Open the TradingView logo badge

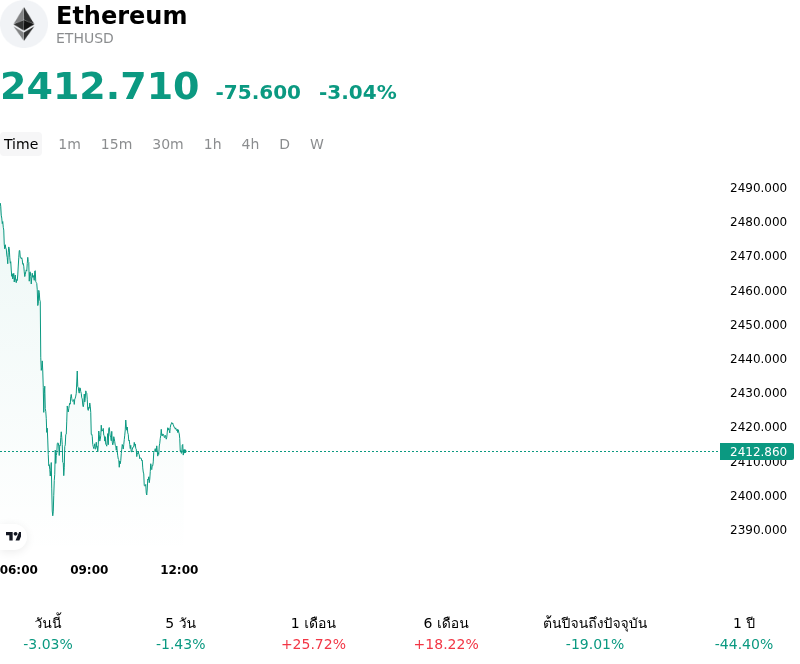13,536
